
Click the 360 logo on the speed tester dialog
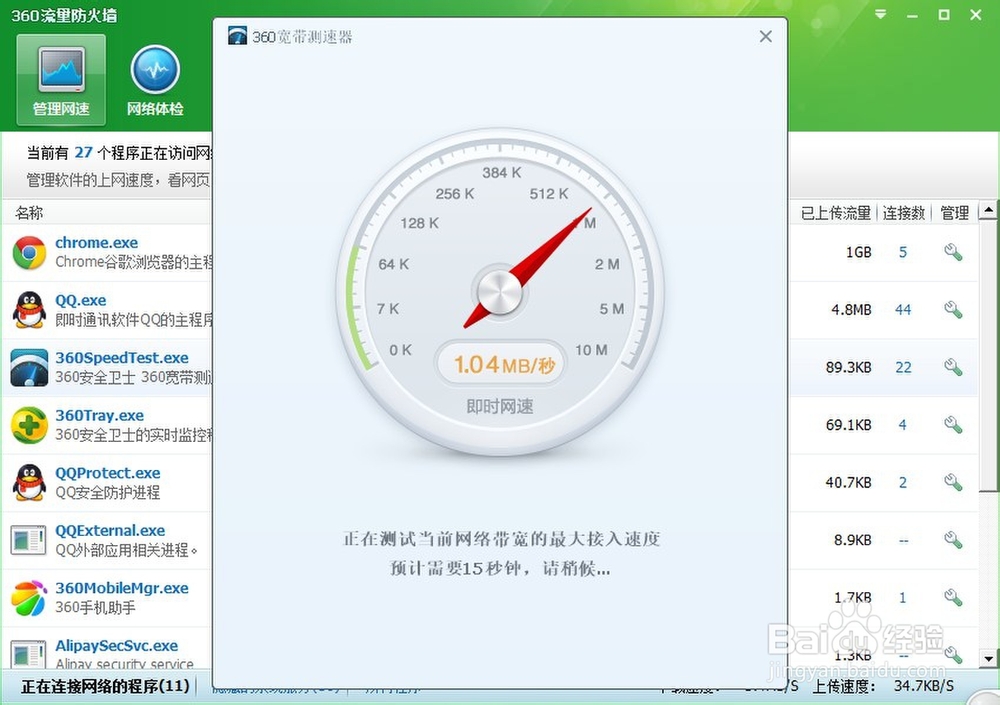click(238, 35)
